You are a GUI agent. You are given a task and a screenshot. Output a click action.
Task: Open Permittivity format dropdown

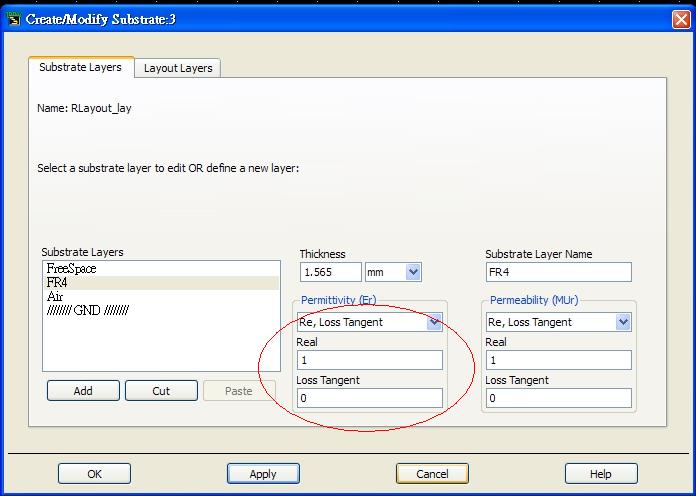point(370,322)
